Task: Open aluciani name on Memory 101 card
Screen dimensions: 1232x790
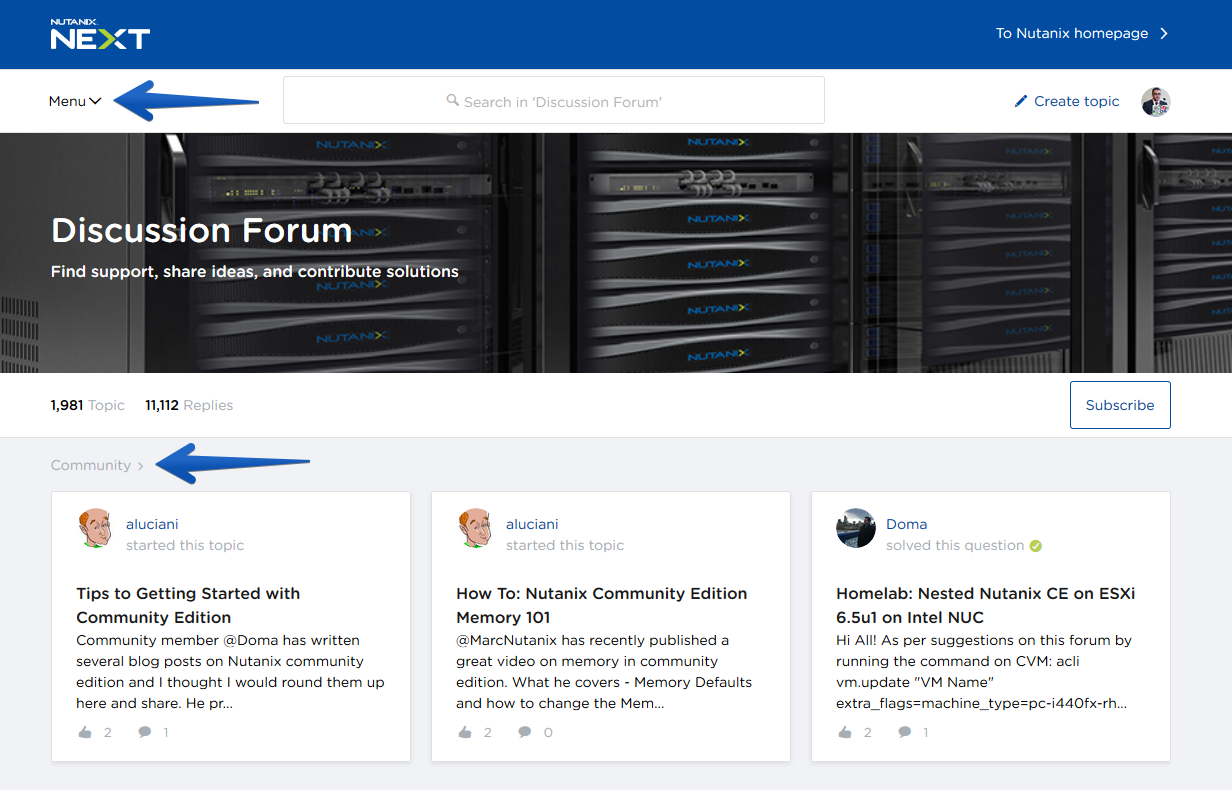Action: click(532, 524)
